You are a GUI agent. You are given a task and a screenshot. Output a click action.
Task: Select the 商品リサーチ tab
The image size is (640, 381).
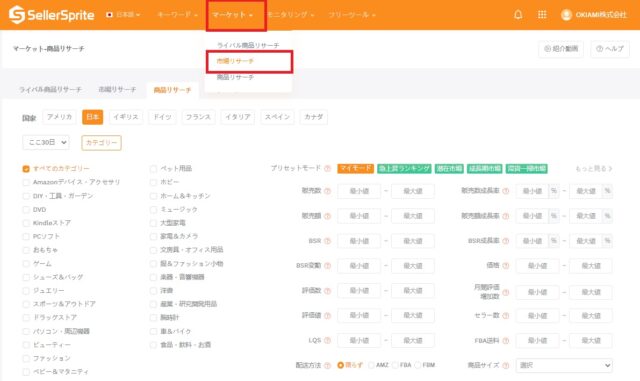(x=172, y=90)
